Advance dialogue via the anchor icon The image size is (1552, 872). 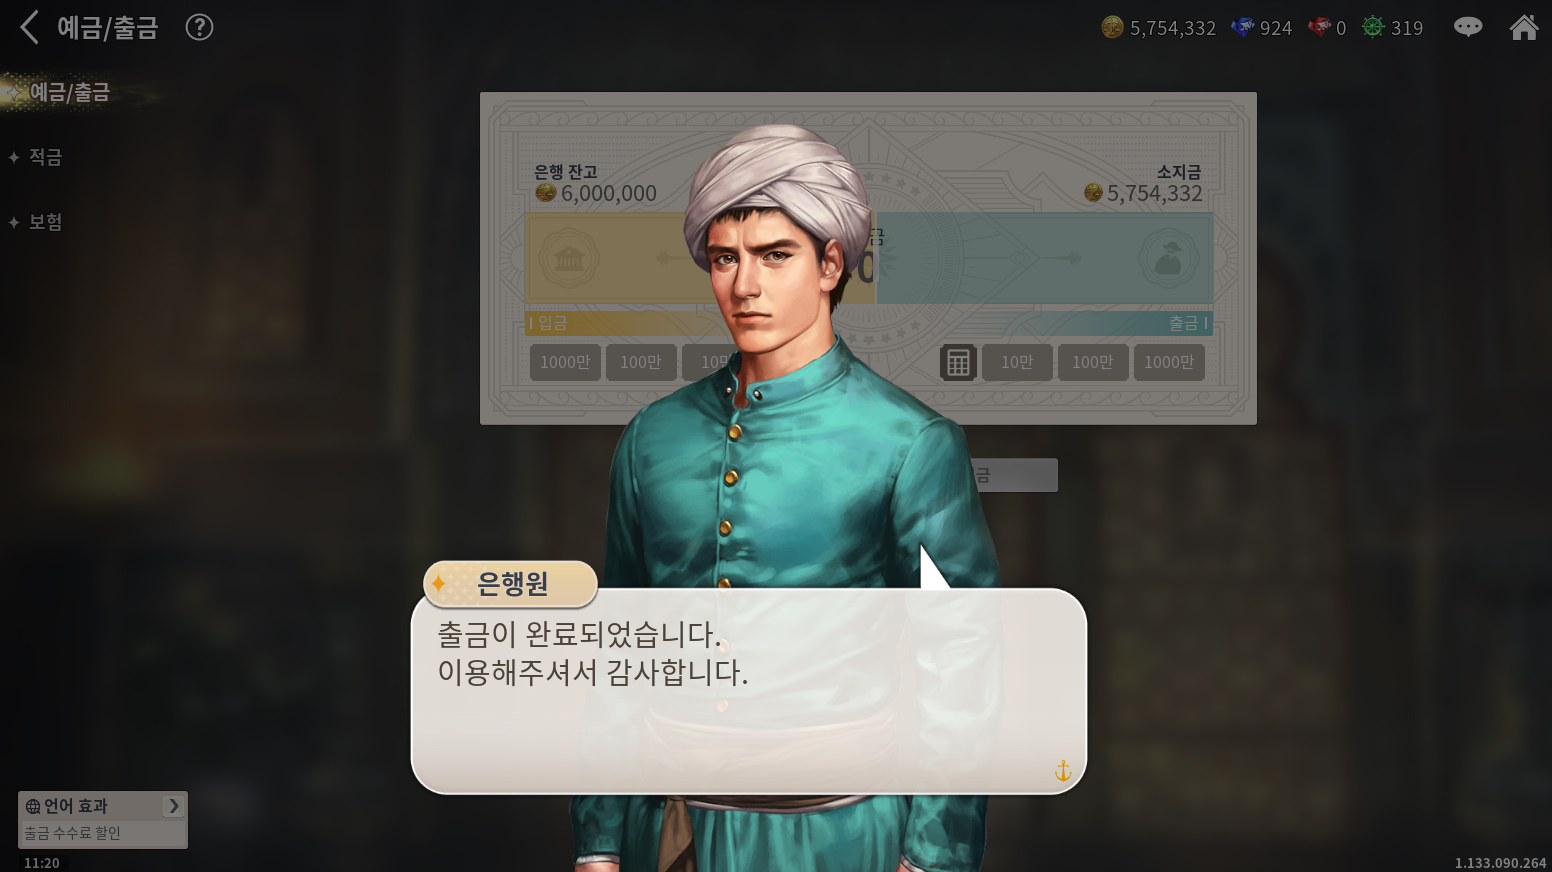tap(1063, 770)
